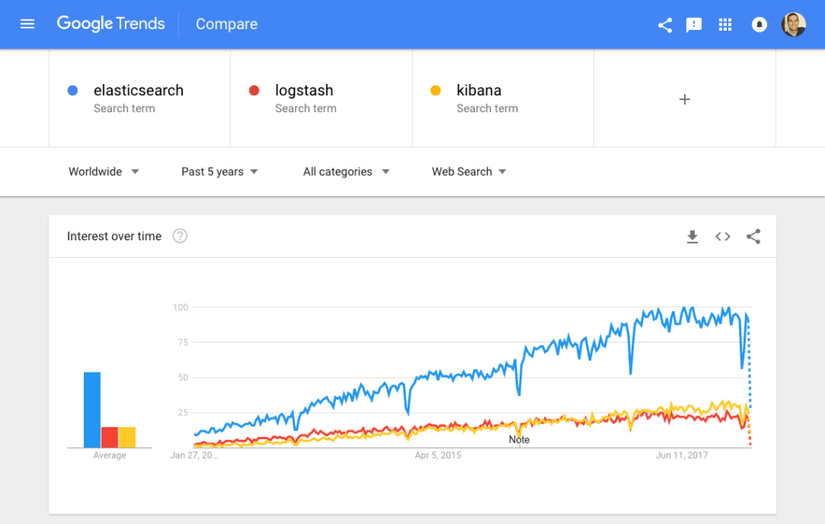Select the elasticsearch search term
The image size is (825, 524).
tap(138, 90)
